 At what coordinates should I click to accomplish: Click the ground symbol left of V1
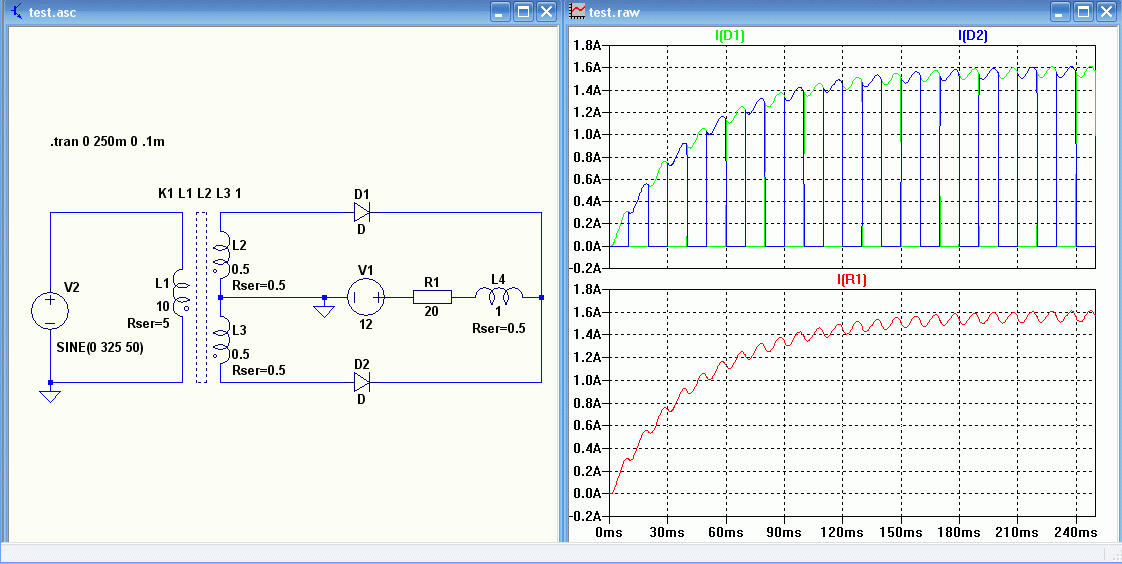click(x=324, y=310)
